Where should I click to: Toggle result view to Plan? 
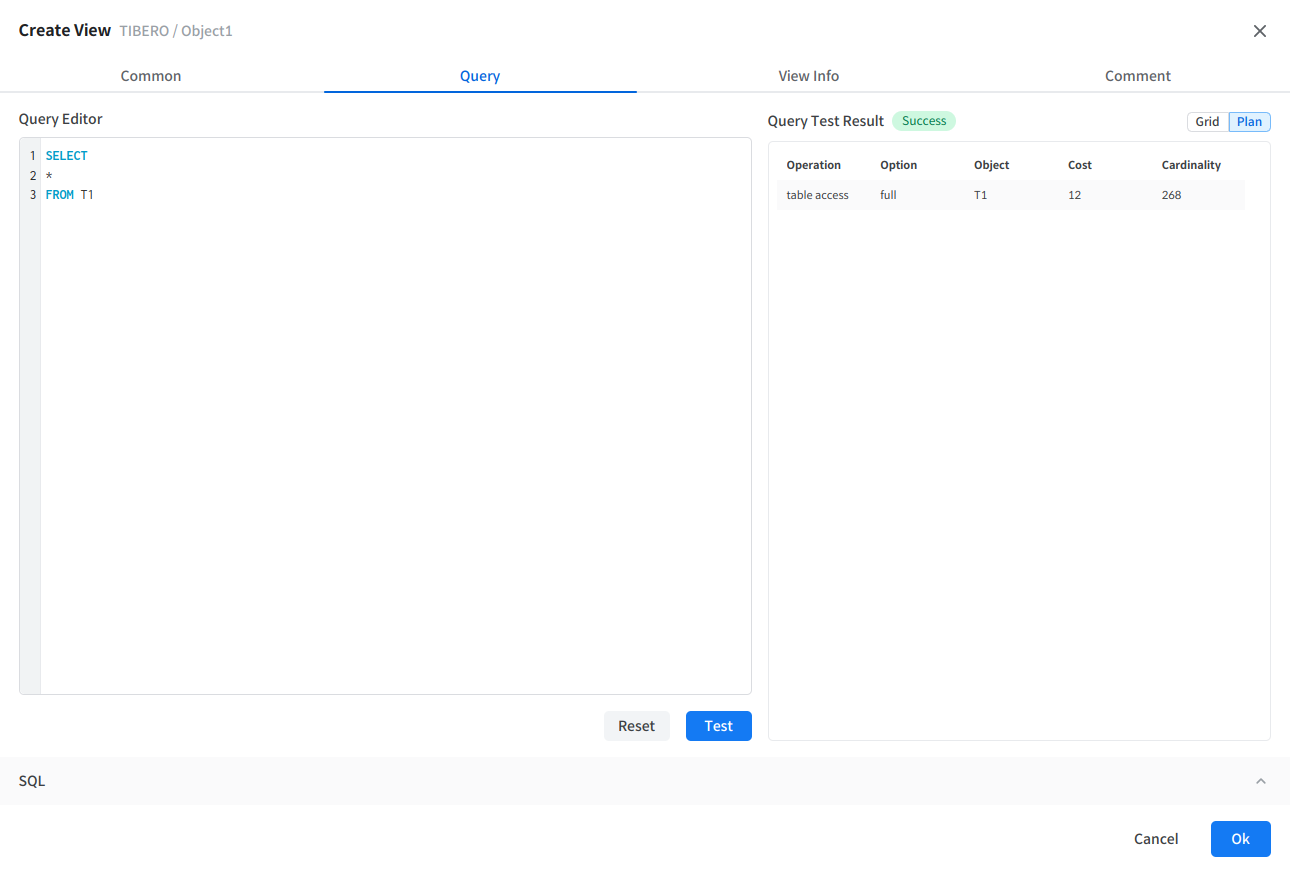point(1249,122)
